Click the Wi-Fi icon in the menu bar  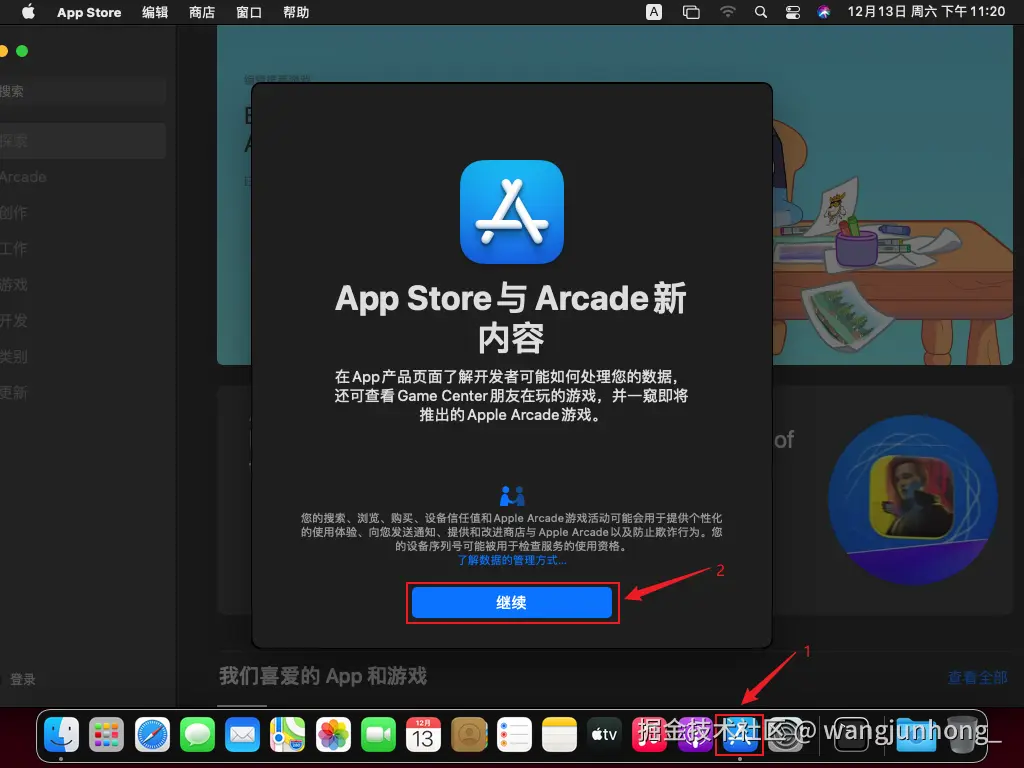click(x=727, y=12)
